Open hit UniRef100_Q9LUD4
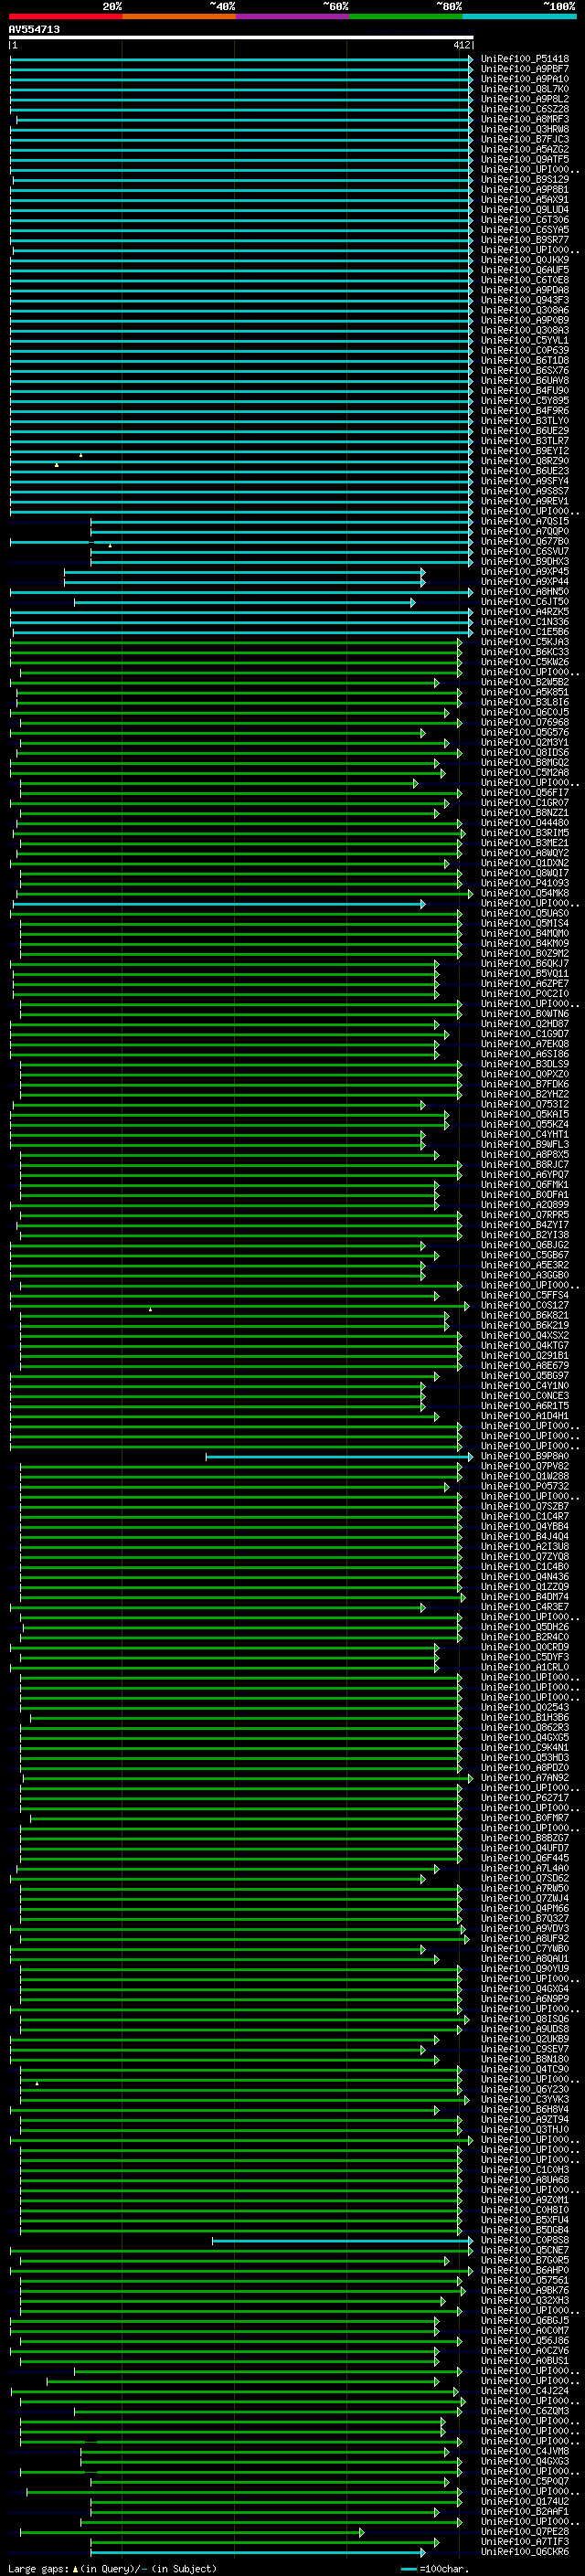This screenshot has width=585, height=2576. tap(525, 210)
